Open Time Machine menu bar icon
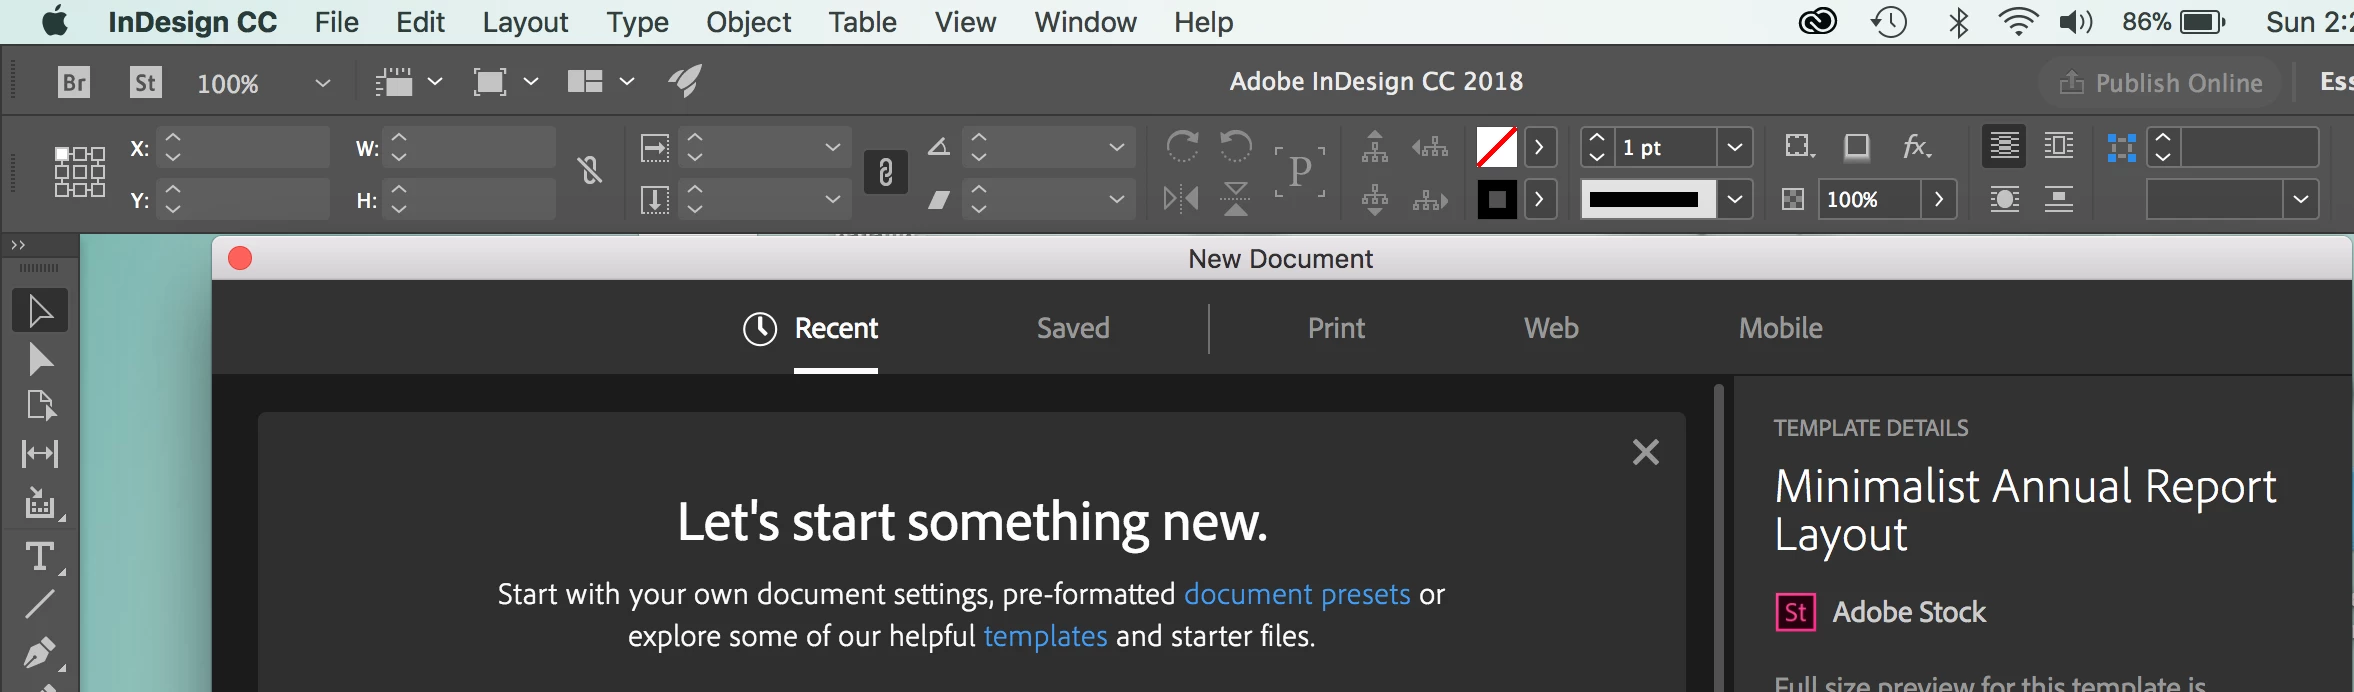 pyautogui.click(x=1889, y=22)
